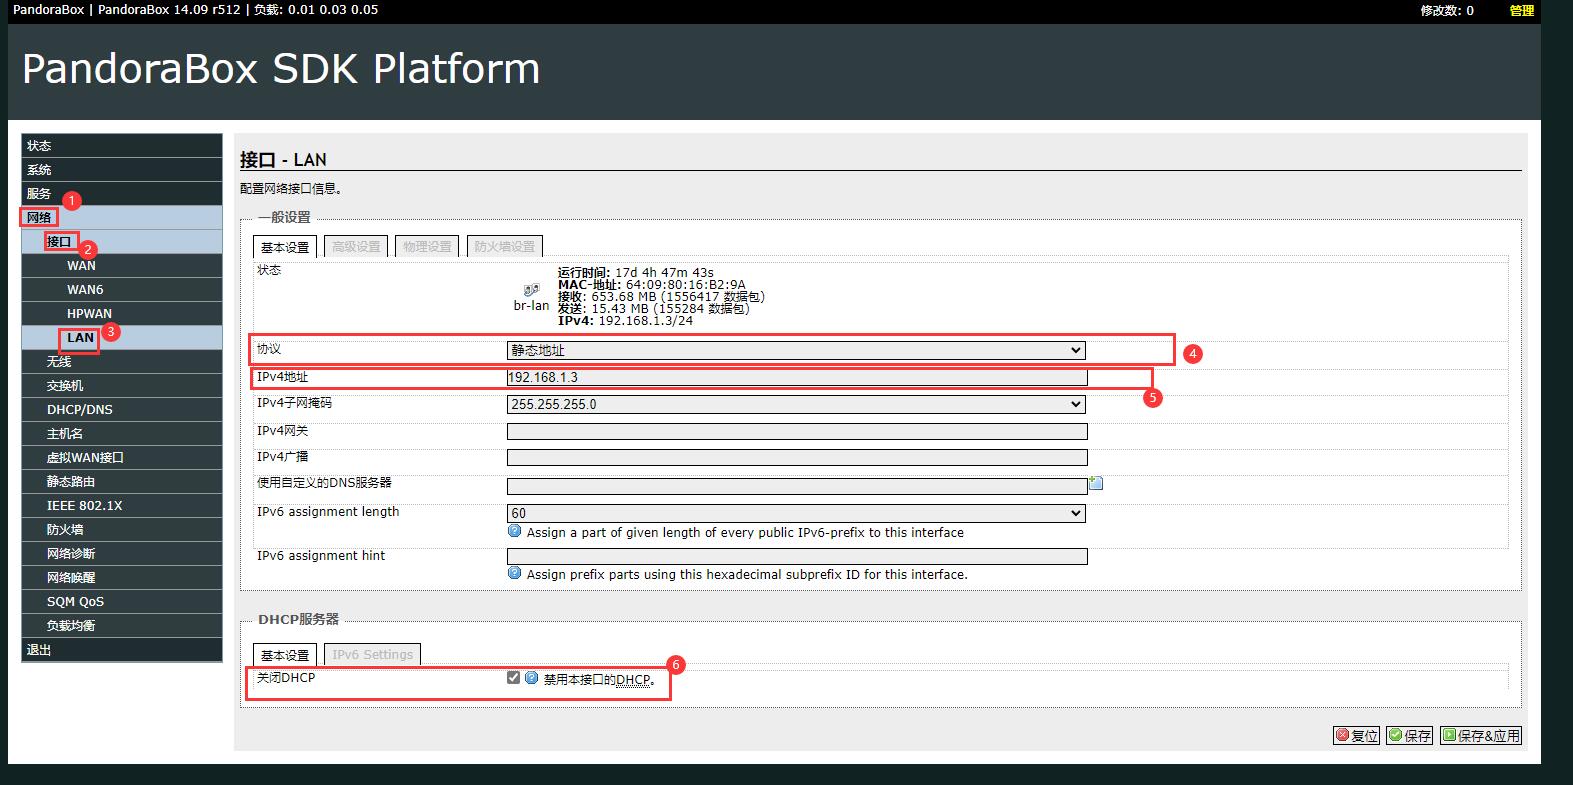Viewport: 1573px width, 785px height.
Task: Open the Services menu in sidebar
Action: 122,194
